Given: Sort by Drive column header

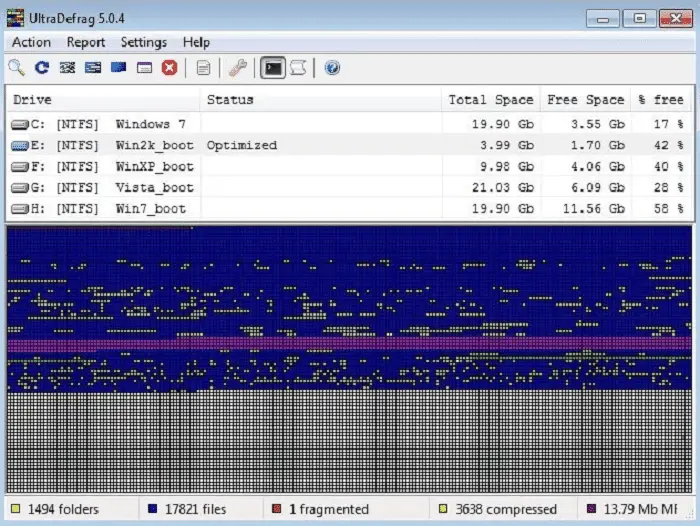Looking at the screenshot, I should [x=103, y=100].
